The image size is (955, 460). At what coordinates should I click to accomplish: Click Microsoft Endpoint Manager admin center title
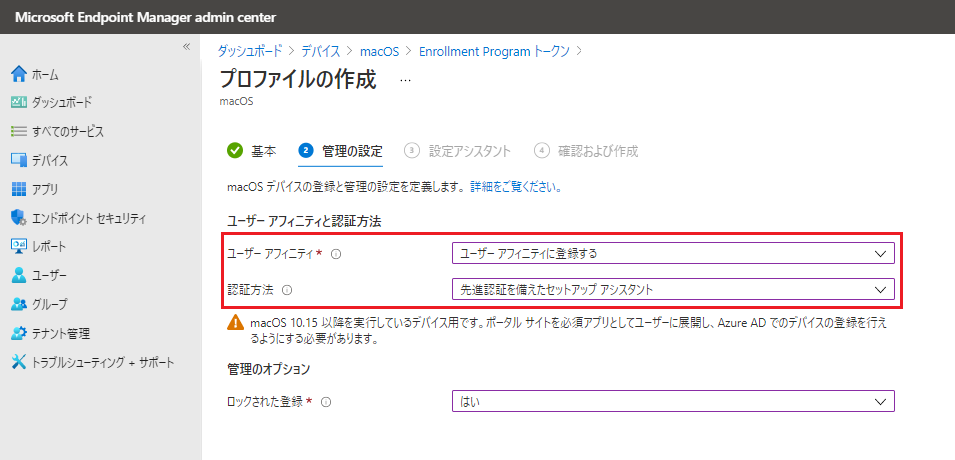tap(146, 17)
